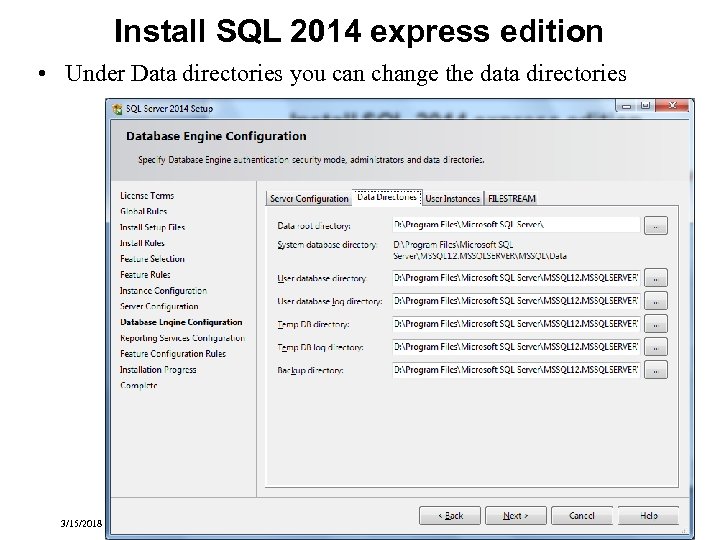
Task: Select Feature Rules step in sidebar
Action: click(x=145, y=275)
